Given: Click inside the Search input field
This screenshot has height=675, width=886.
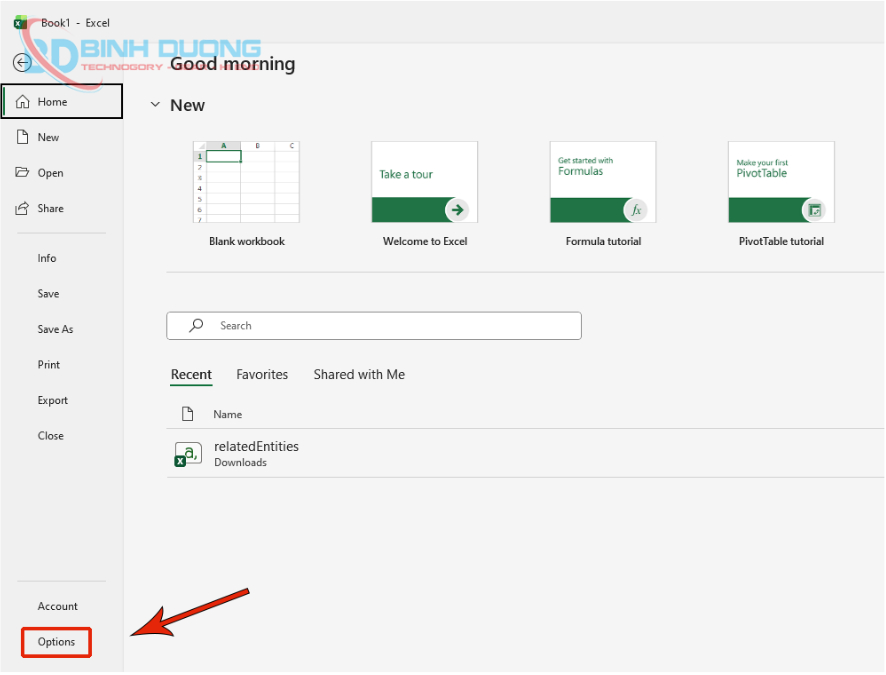Looking at the screenshot, I should pos(390,326).
